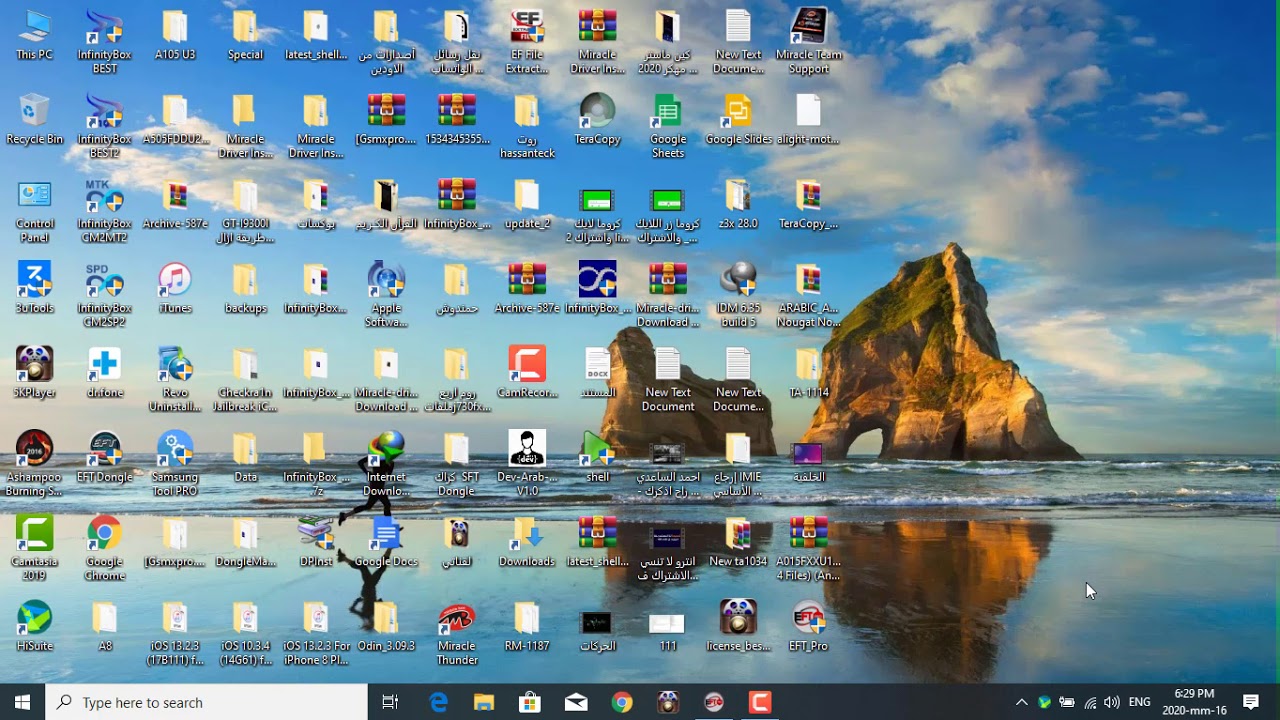Launch Camtasia 2019 from the desktop
The height and width of the screenshot is (720, 1280).
(34, 548)
